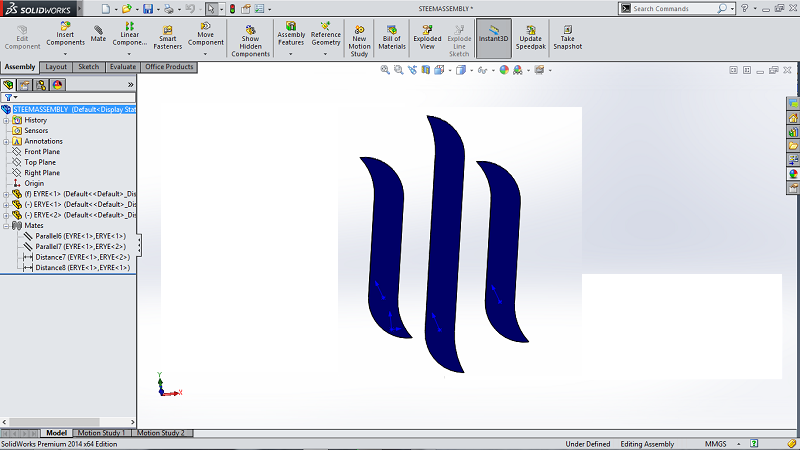Open Appearances color ball in the task pane
Viewport: 800px width, 450px height.
793,174
